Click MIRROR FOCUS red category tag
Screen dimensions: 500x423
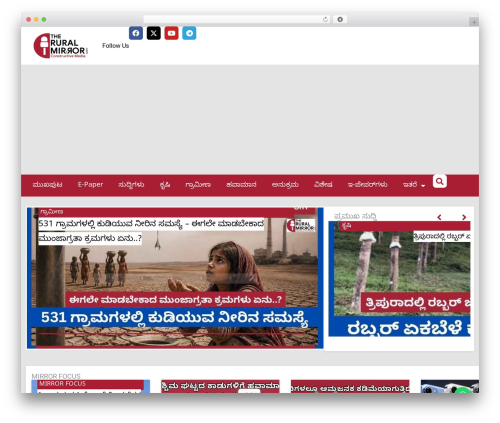(x=62, y=384)
